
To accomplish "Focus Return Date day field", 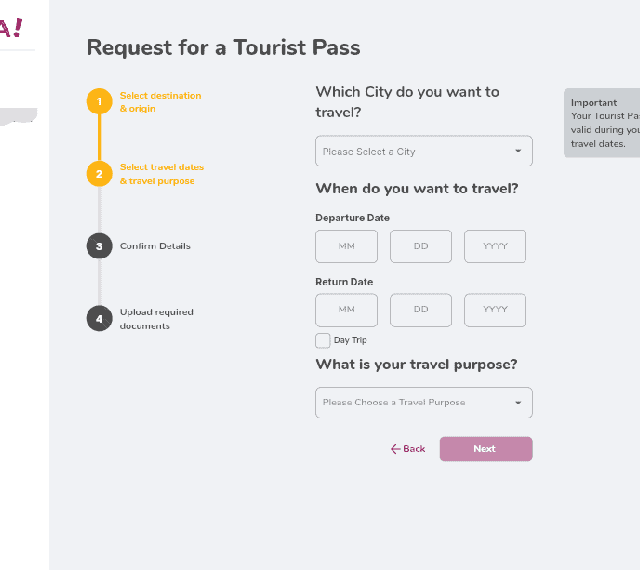I will (421, 309).
